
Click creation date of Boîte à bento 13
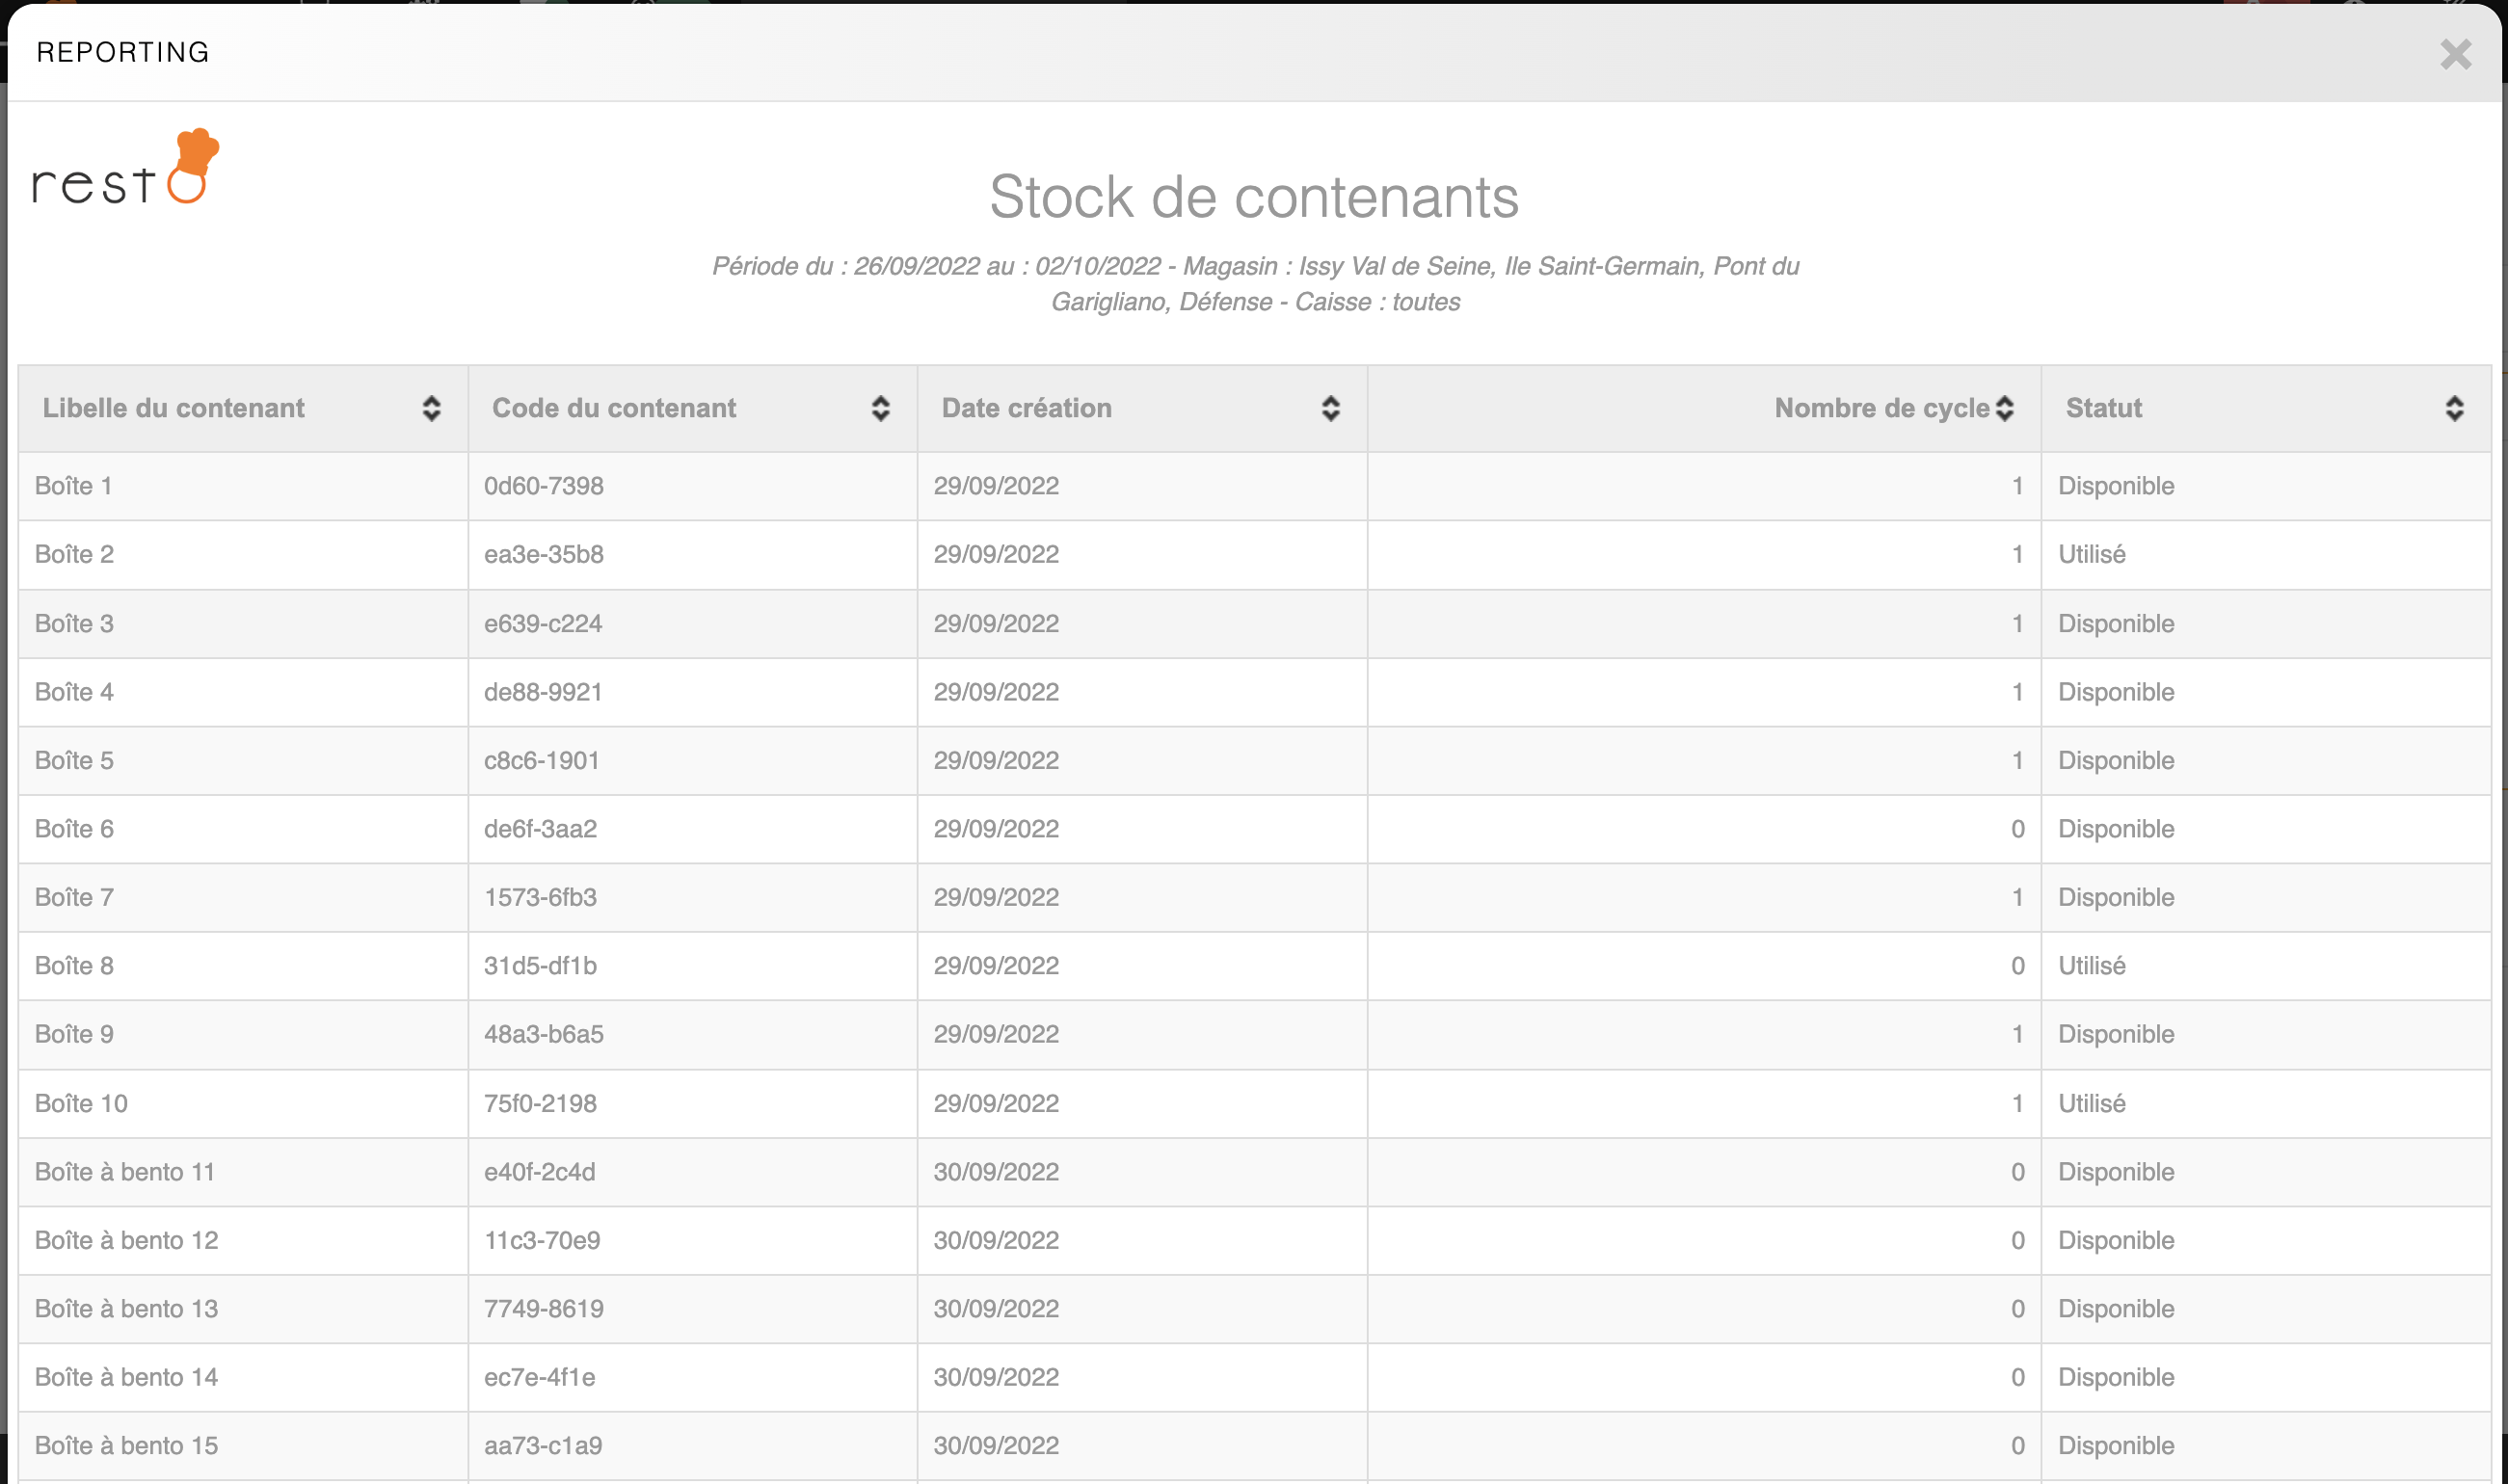995,1308
